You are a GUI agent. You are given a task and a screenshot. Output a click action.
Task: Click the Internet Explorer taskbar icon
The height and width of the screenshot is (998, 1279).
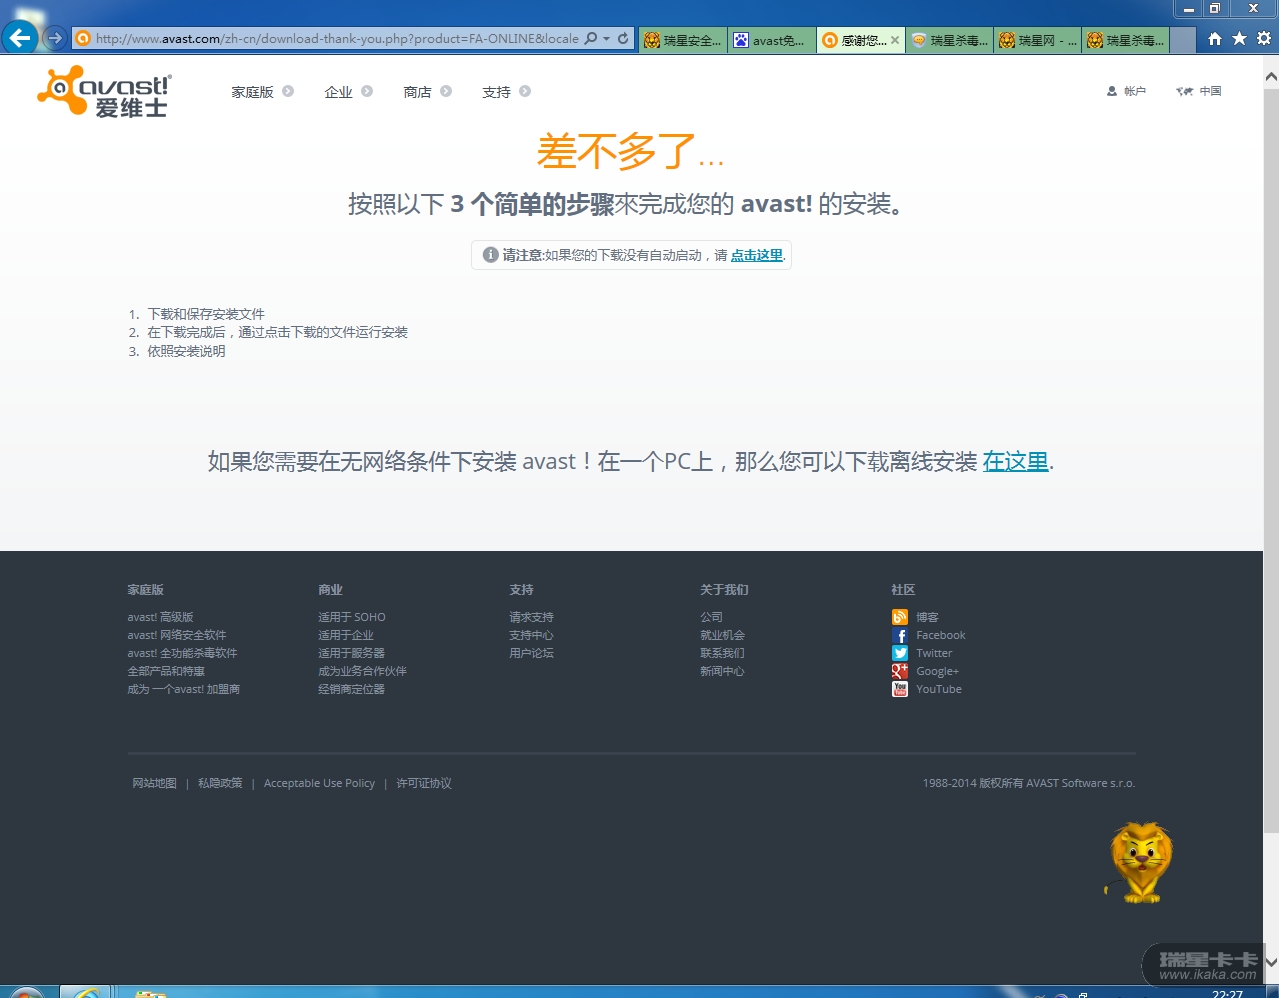click(x=85, y=993)
